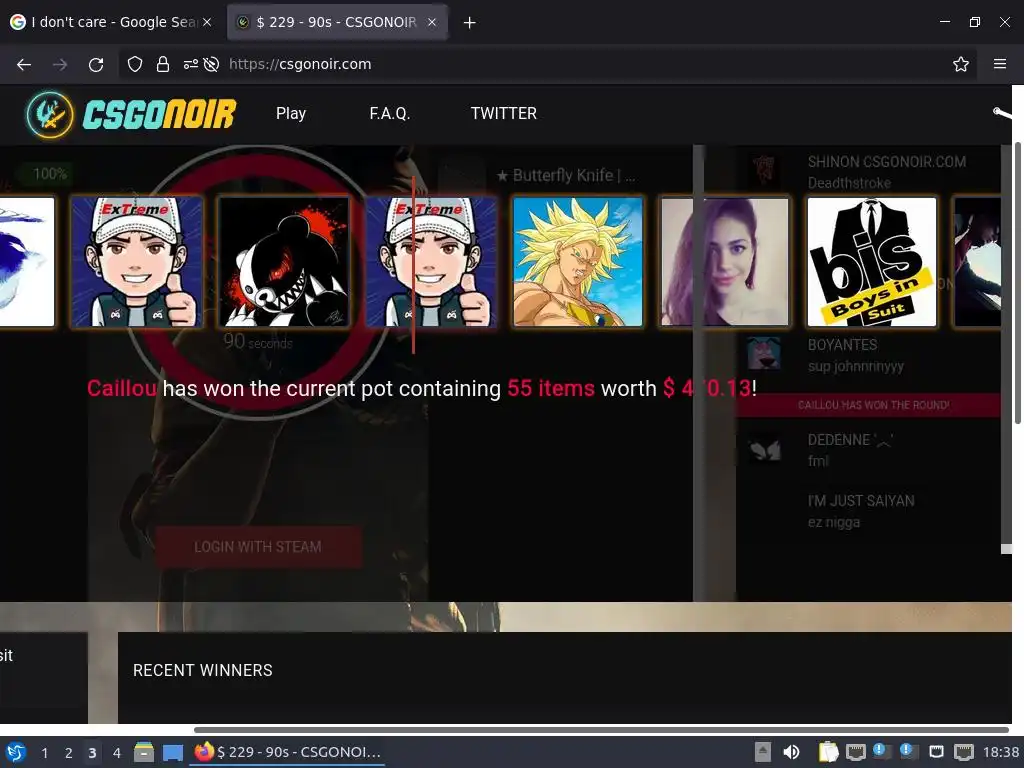Click the DEDENNE chat avatar
This screenshot has height=768, width=1024.
pyautogui.click(x=765, y=450)
